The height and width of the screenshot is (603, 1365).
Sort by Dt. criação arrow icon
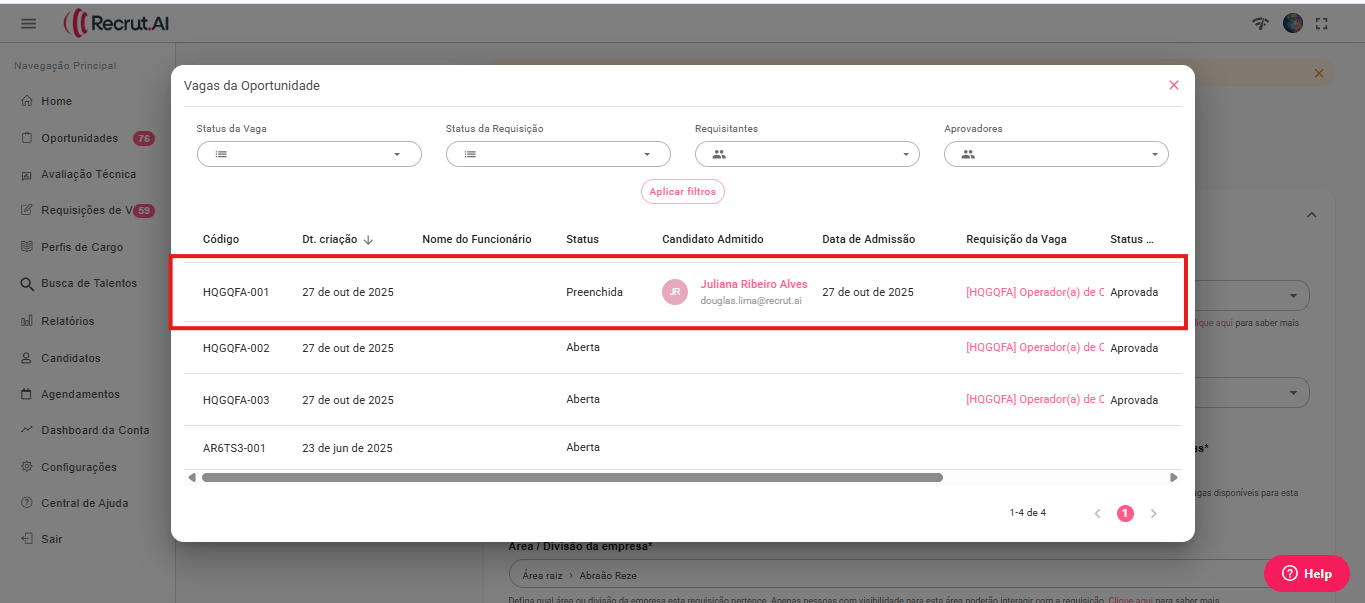pos(368,240)
